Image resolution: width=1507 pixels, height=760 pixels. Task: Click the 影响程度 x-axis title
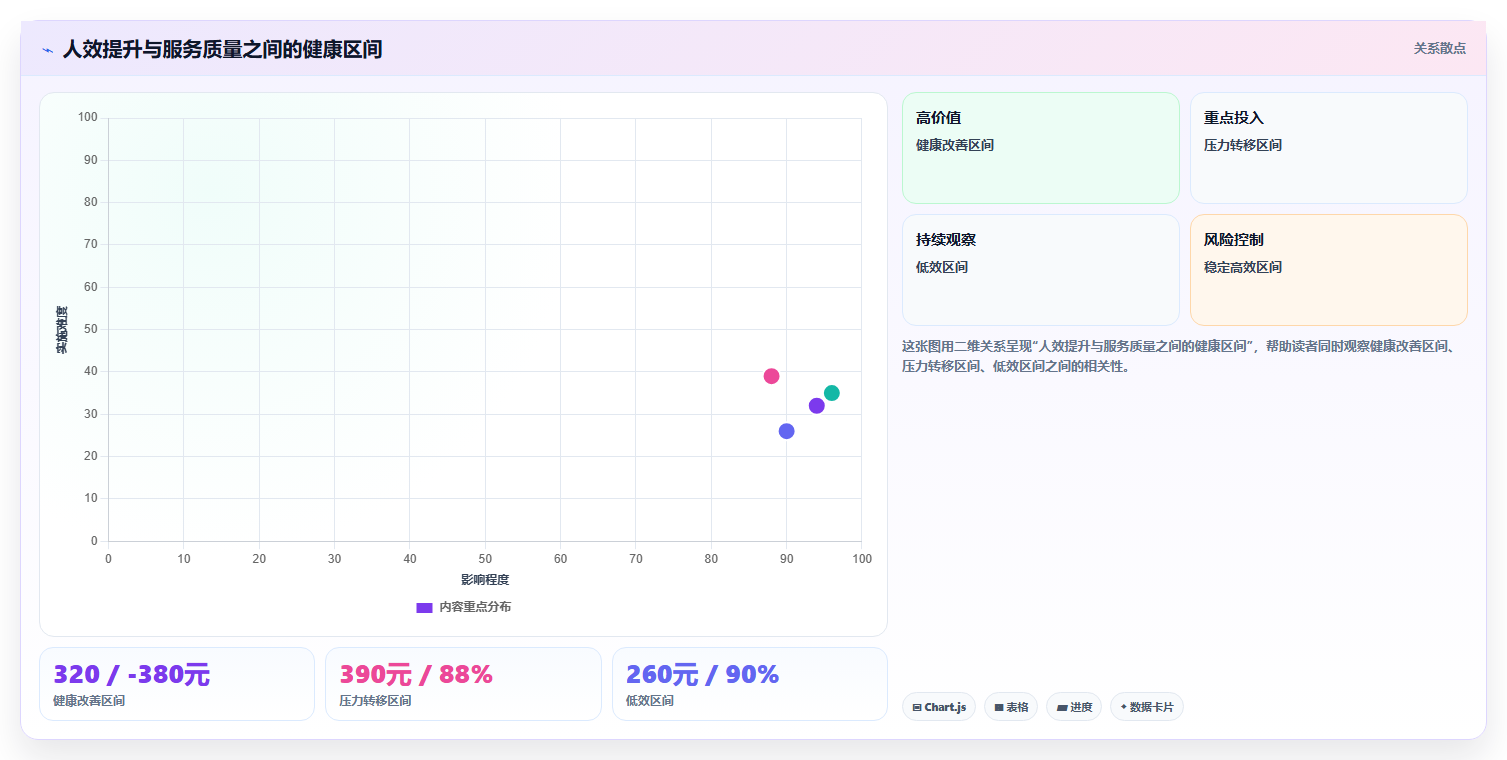[485, 580]
